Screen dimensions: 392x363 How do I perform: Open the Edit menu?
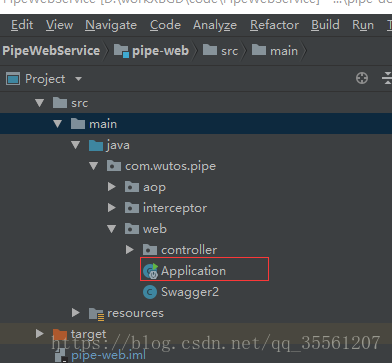22,25
